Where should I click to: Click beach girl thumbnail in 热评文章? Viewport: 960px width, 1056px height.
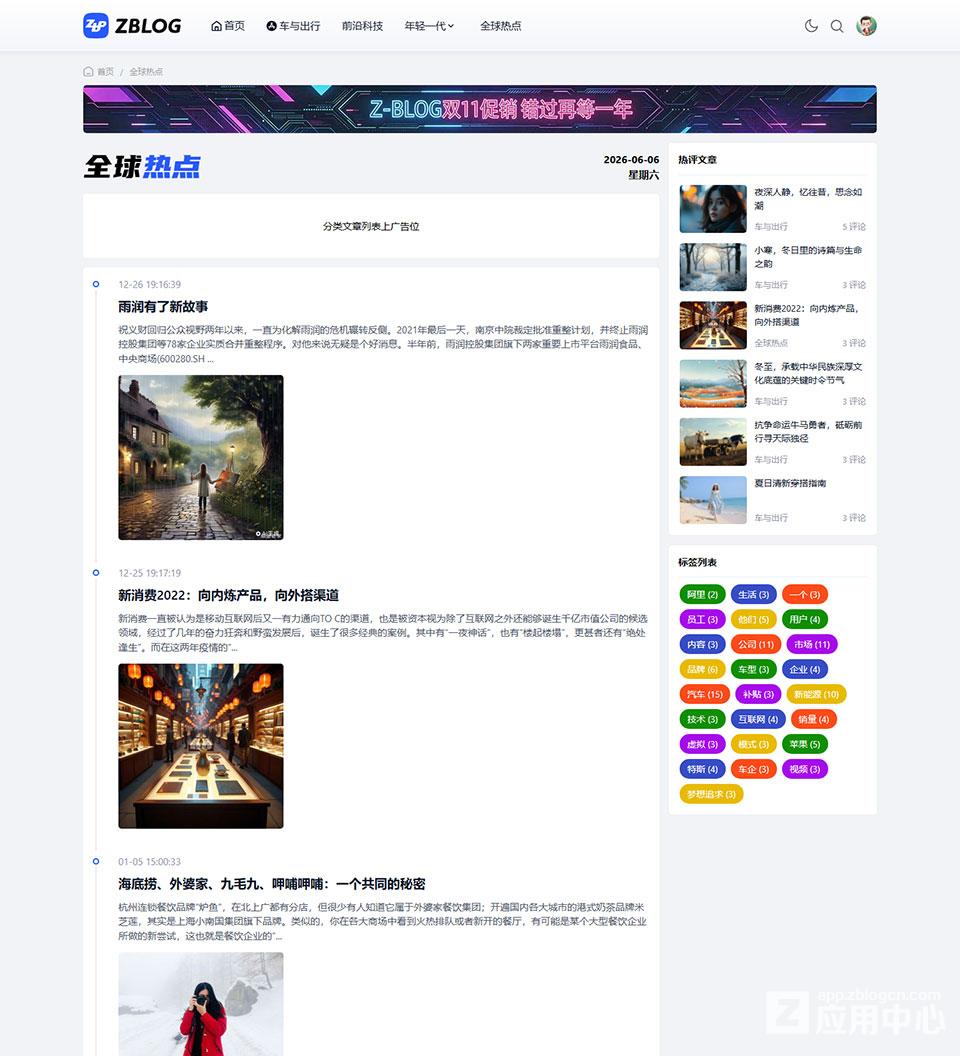[713, 500]
